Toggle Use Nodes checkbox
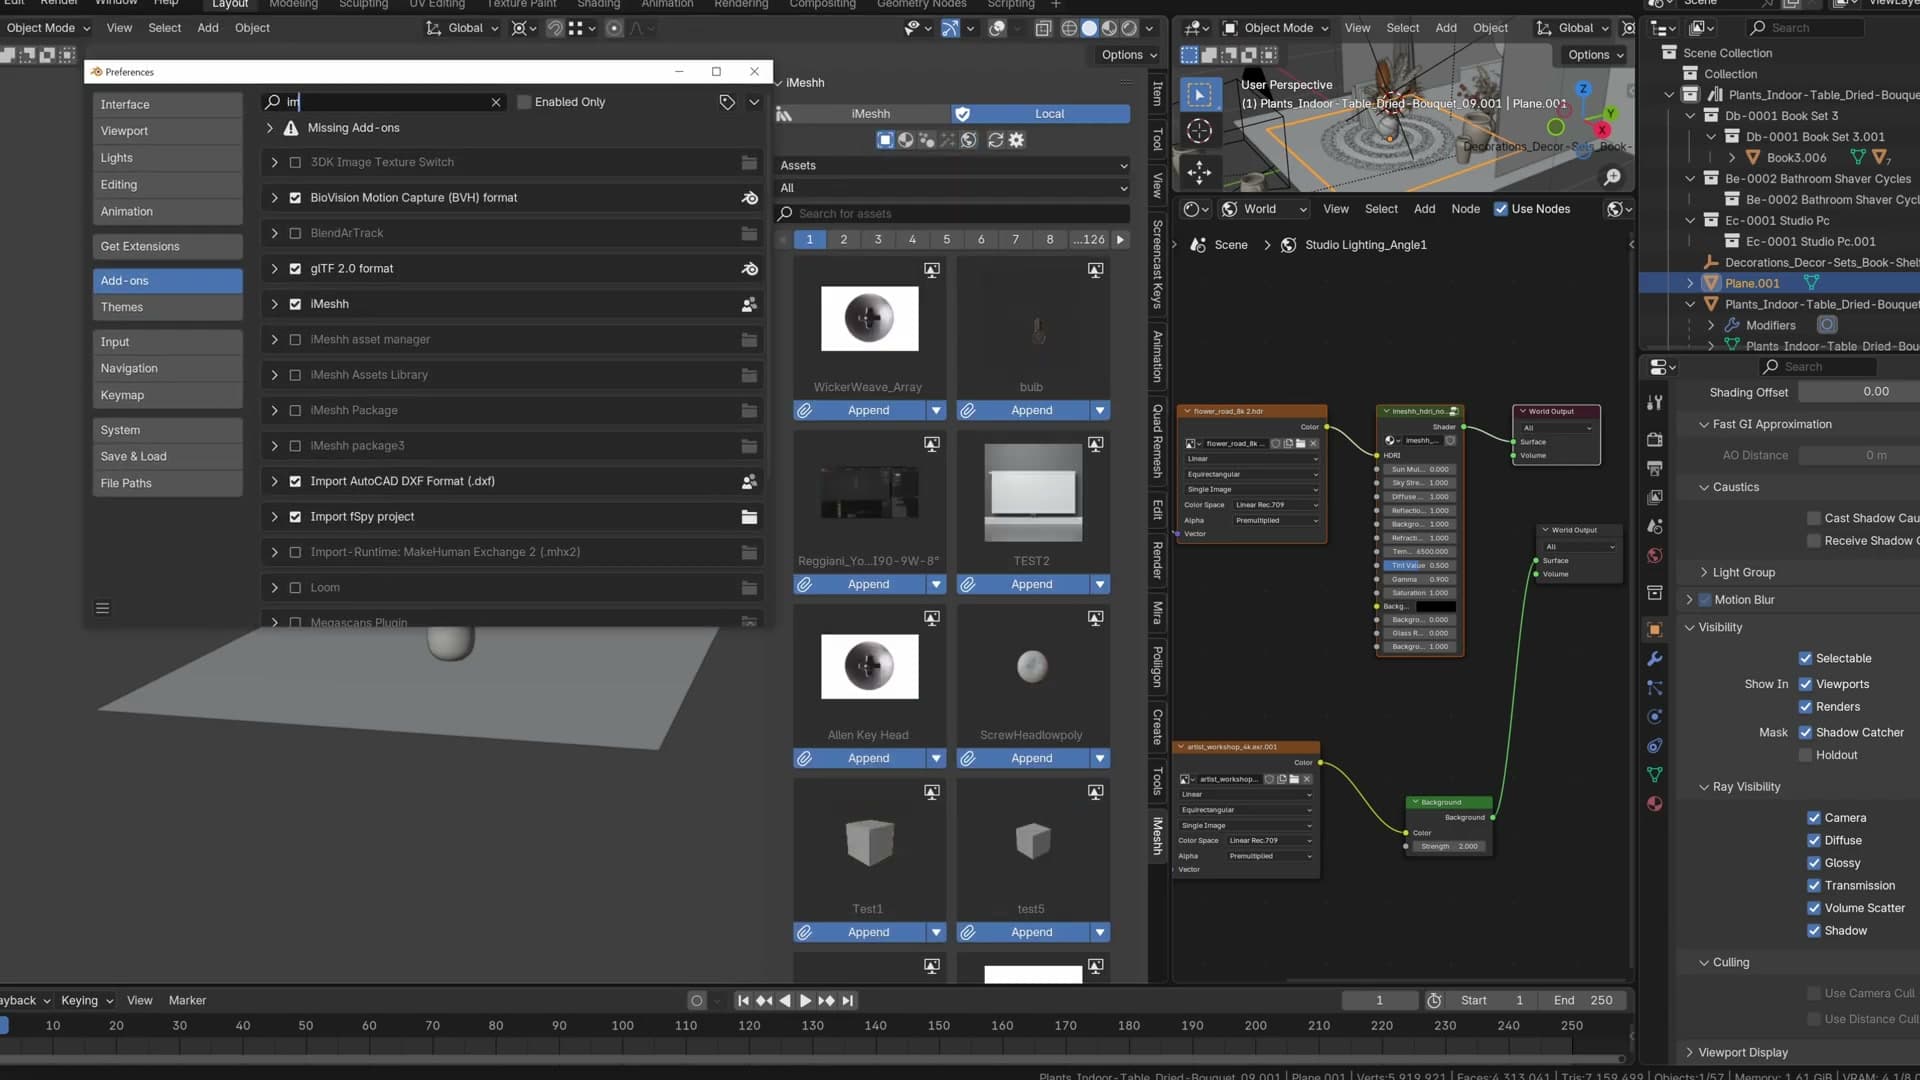1920x1080 pixels. point(1500,209)
